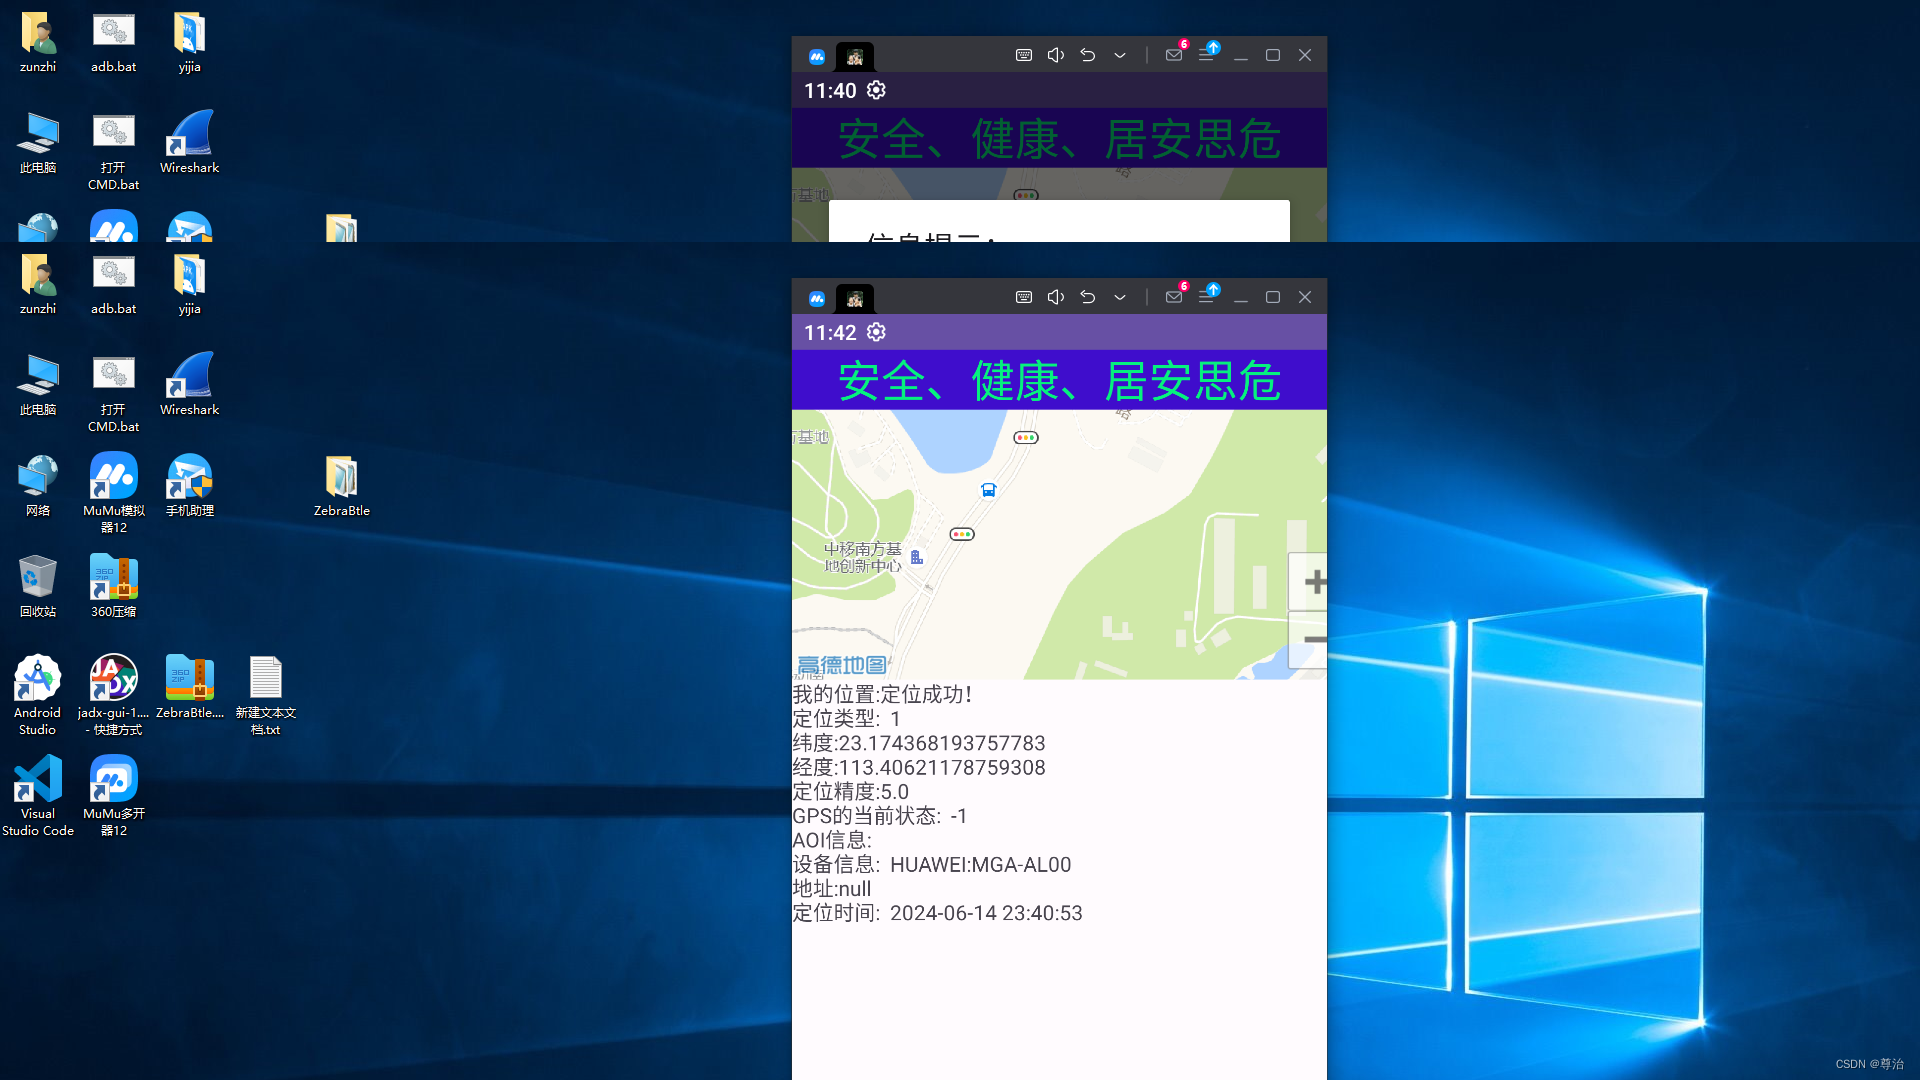Expand the chevron dropdown in the 11:42 emulator toolbar
1920x1080 pixels.
click(x=1120, y=297)
